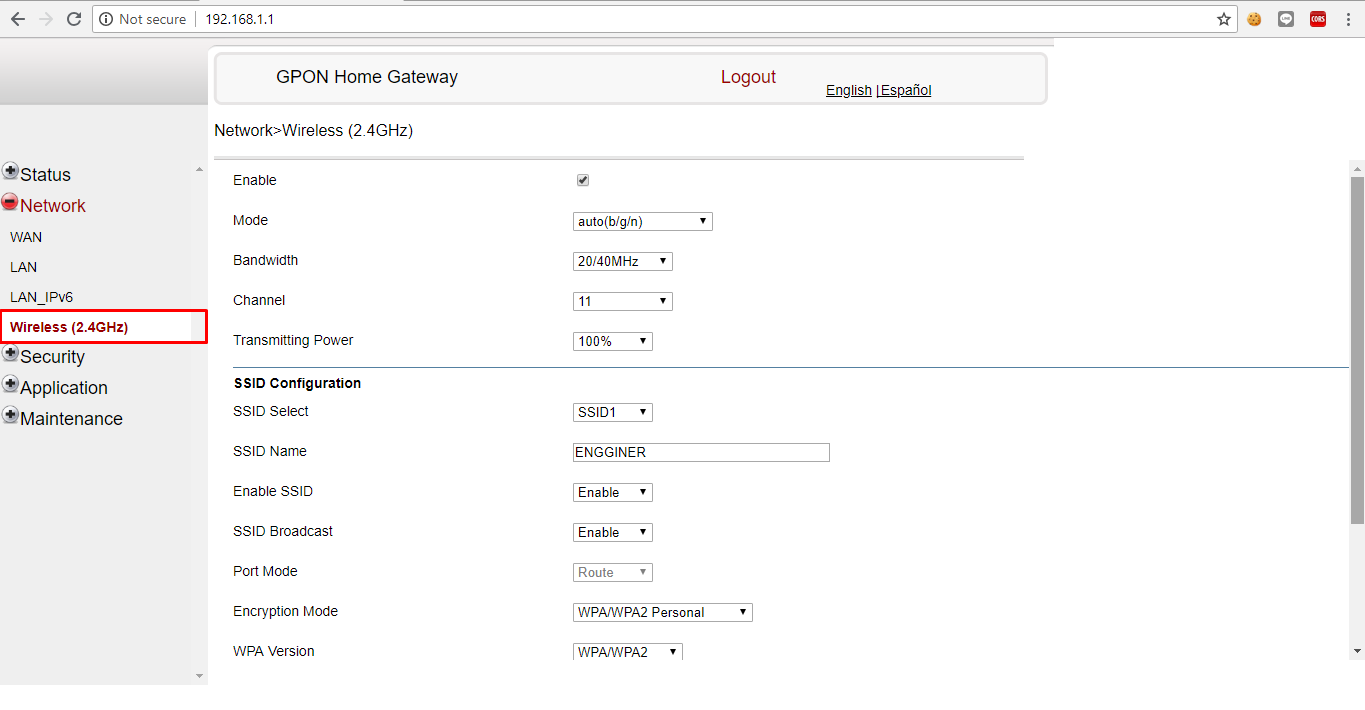Click the cookie extension icon

pos(1254,19)
